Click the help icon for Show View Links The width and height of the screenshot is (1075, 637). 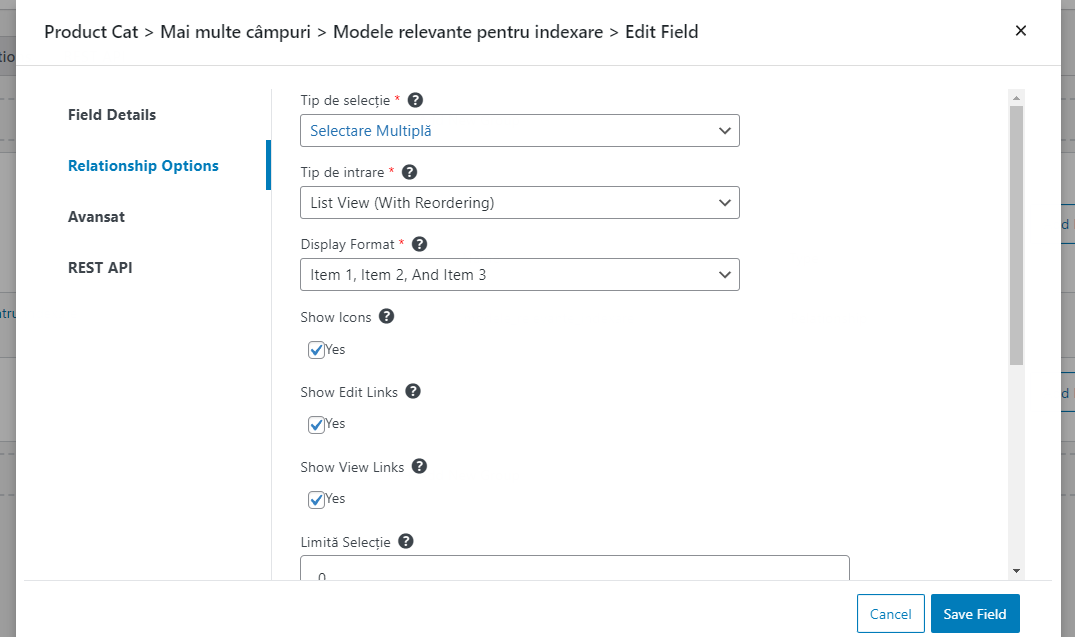(x=419, y=466)
